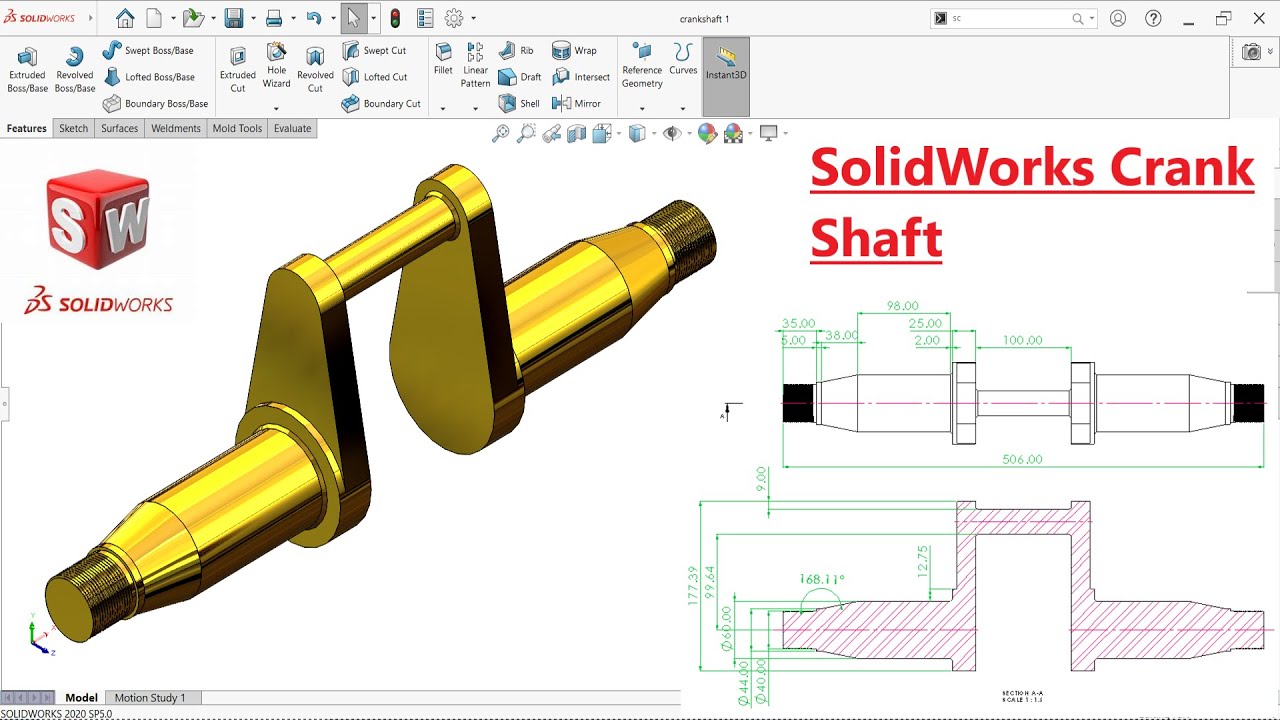Choose Revolved Cut
Screen dimensions: 1280x720
point(315,70)
